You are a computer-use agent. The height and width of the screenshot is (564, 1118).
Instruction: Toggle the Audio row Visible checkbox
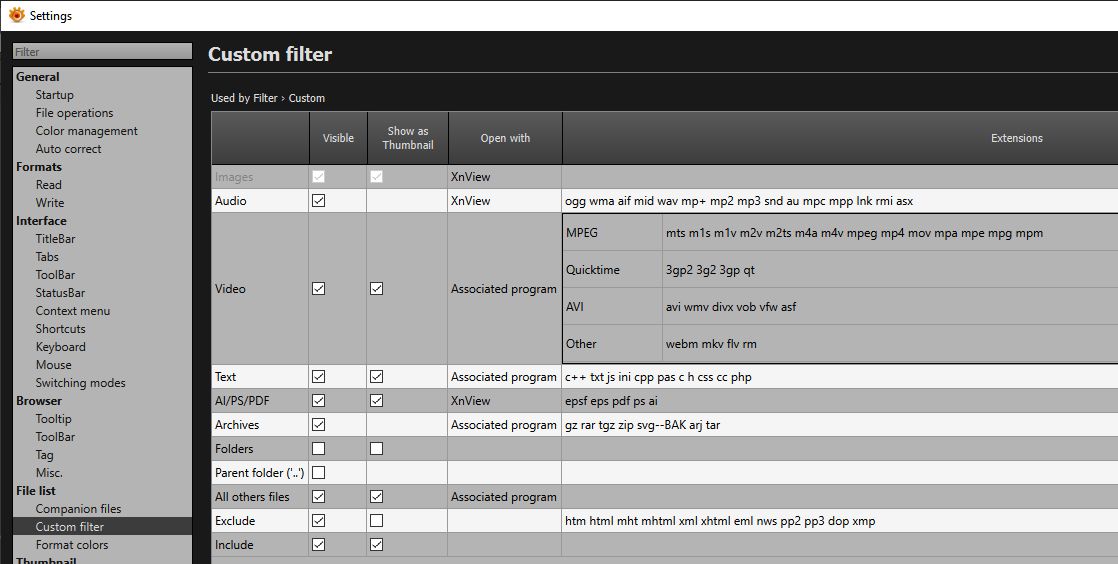click(x=319, y=200)
